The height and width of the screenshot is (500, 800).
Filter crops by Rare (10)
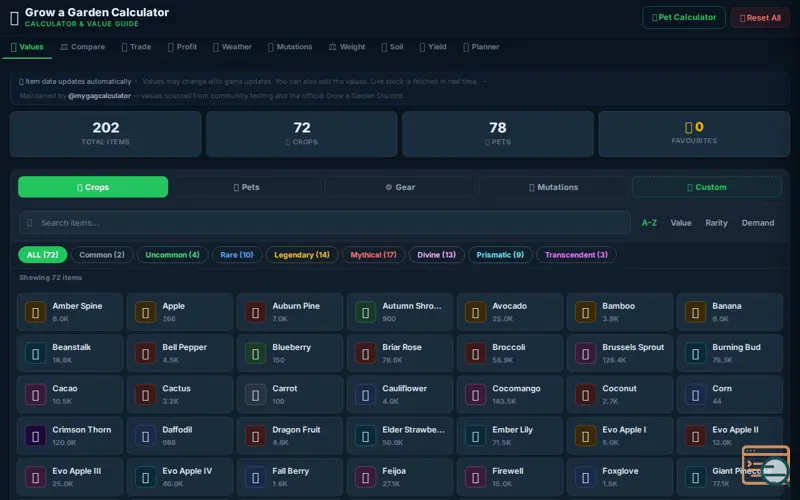[237, 255]
